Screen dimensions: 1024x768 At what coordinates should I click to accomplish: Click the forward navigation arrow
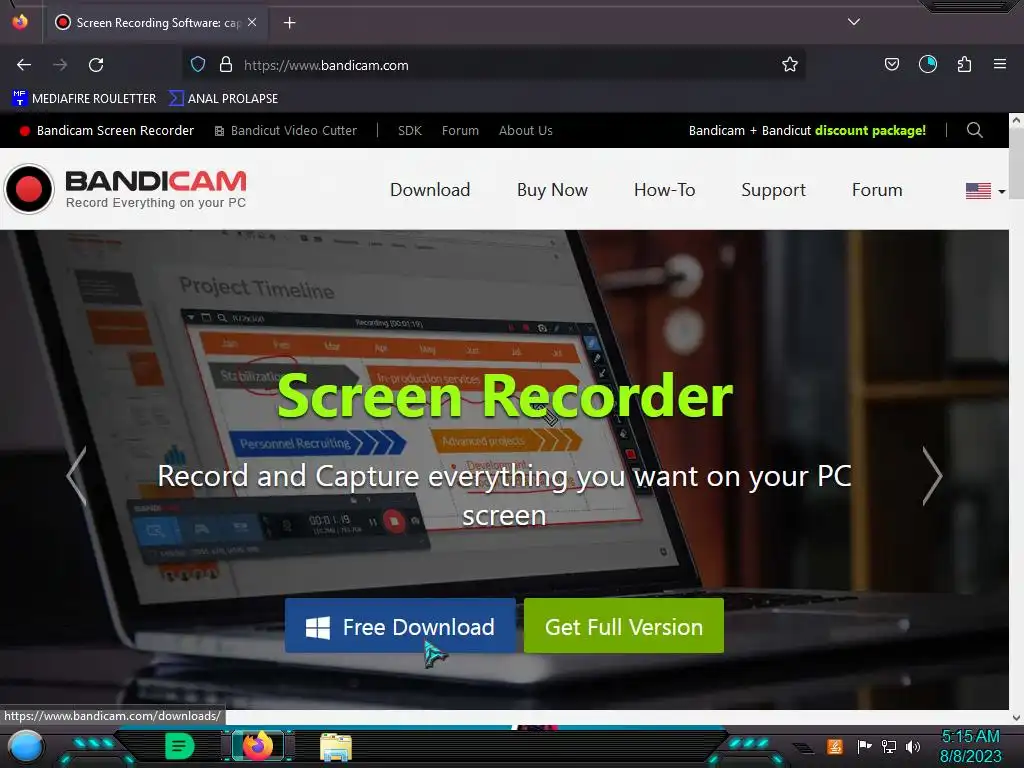pos(60,65)
